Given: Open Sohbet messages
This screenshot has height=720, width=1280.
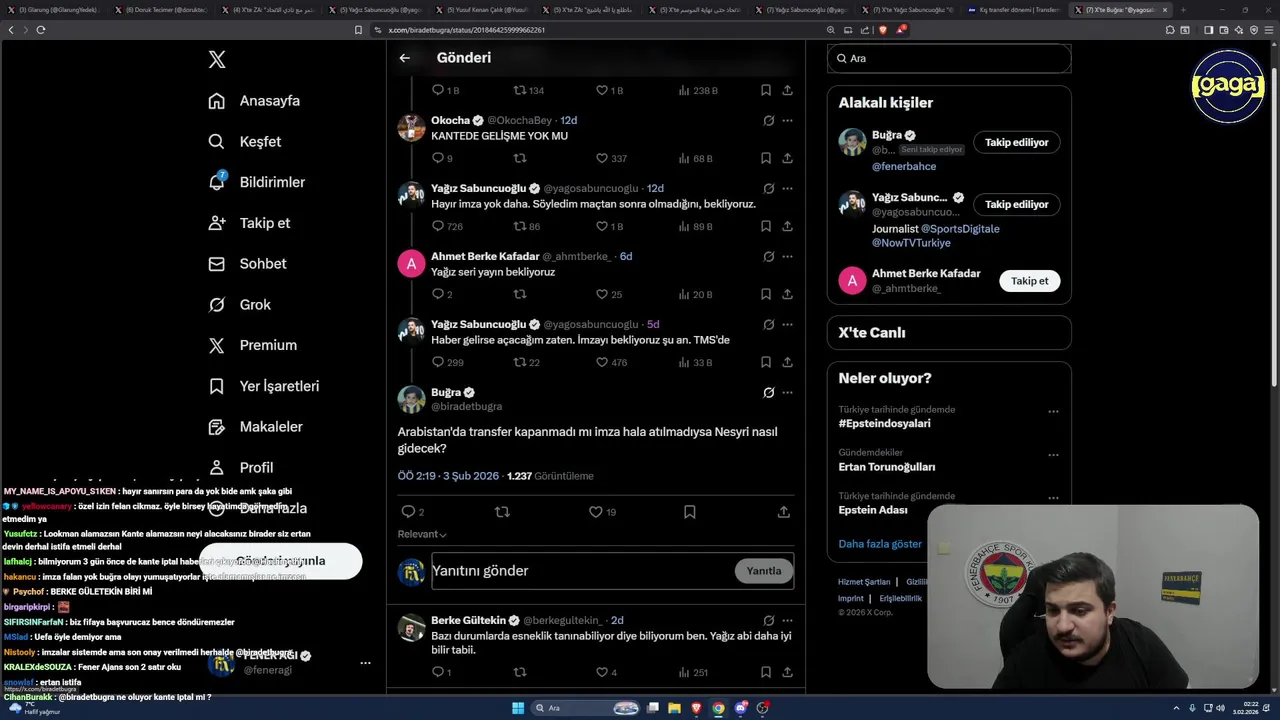Looking at the screenshot, I should coord(247,264).
